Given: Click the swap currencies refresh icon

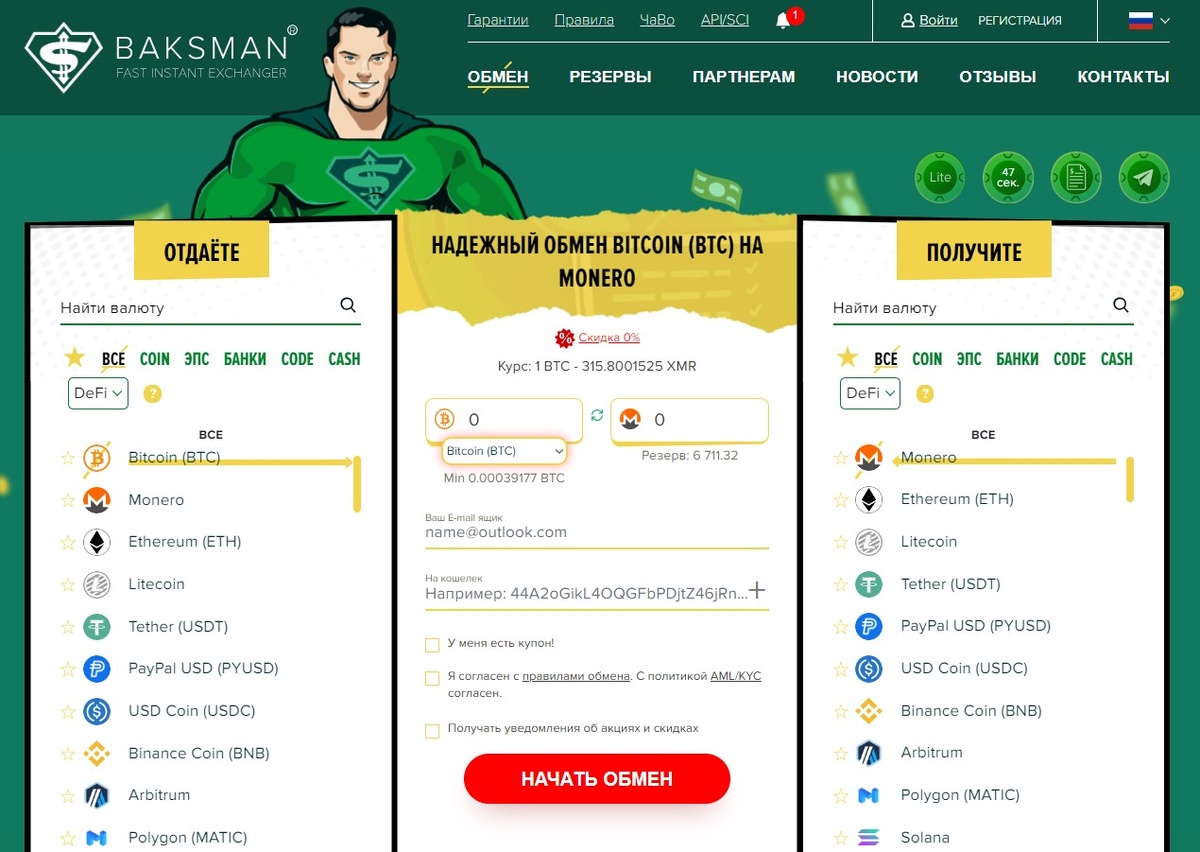Looking at the screenshot, I should (x=597, y=416).
